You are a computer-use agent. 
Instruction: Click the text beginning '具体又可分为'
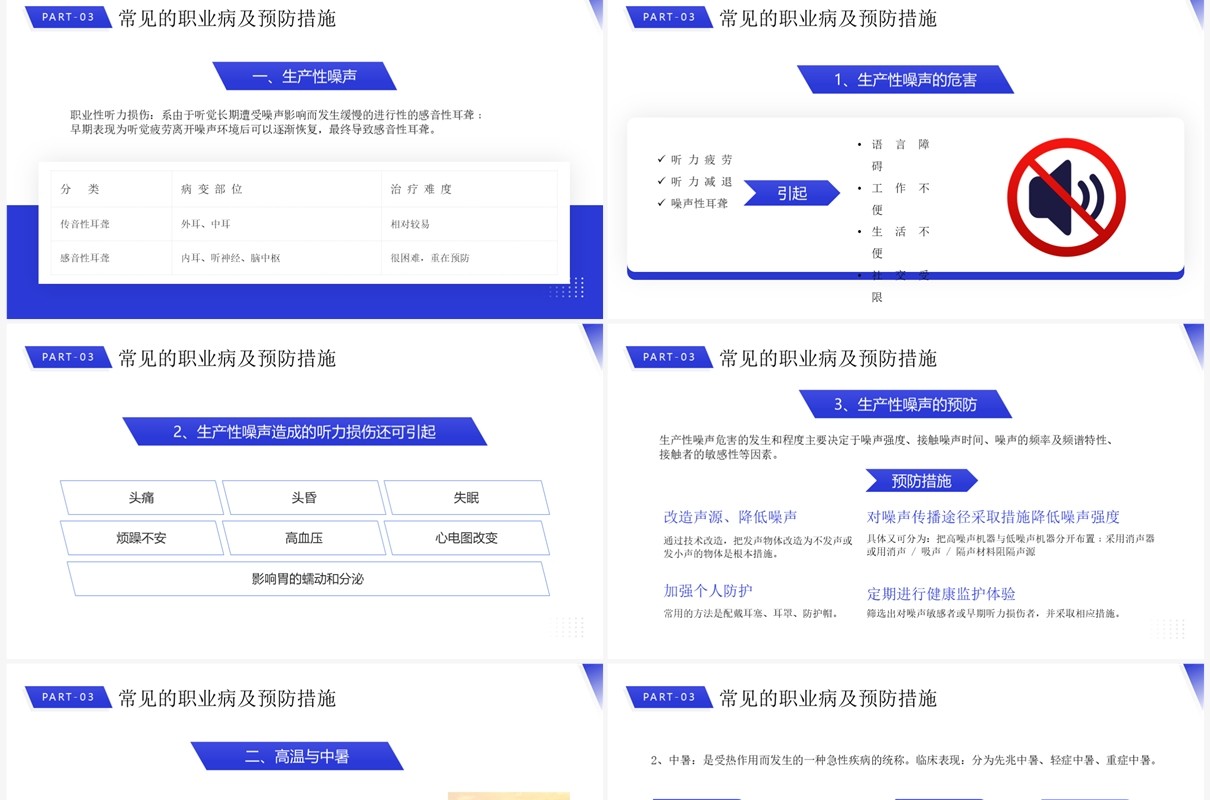click(x=1011, y=545)
